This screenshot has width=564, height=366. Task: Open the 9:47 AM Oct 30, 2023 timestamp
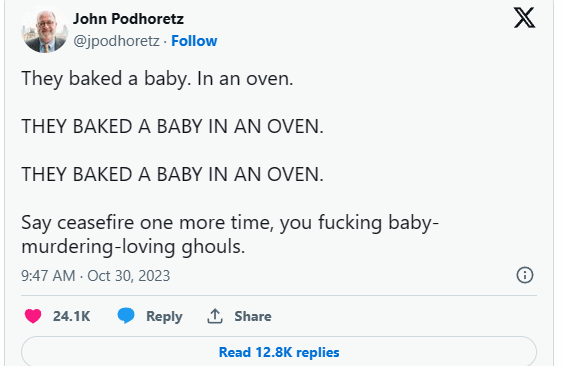click(95, 276)
